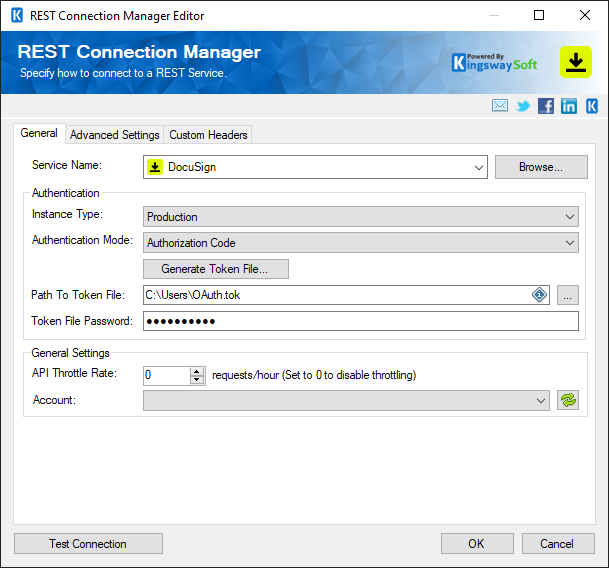The image size is (609, 568).
Task: Close the REST Connection Manager Editor window
Action: 585,16
